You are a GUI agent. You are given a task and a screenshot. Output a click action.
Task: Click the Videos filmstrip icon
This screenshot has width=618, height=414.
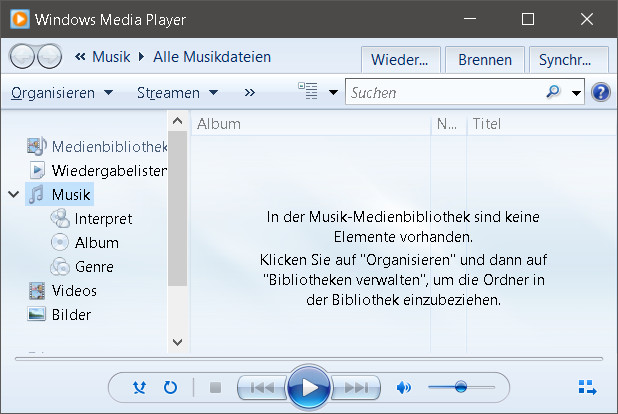(37, 291)
